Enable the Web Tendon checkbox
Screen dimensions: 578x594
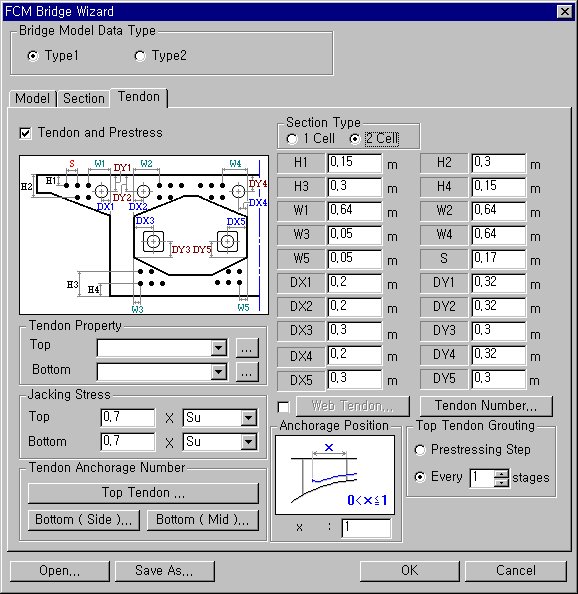(283, 407)
